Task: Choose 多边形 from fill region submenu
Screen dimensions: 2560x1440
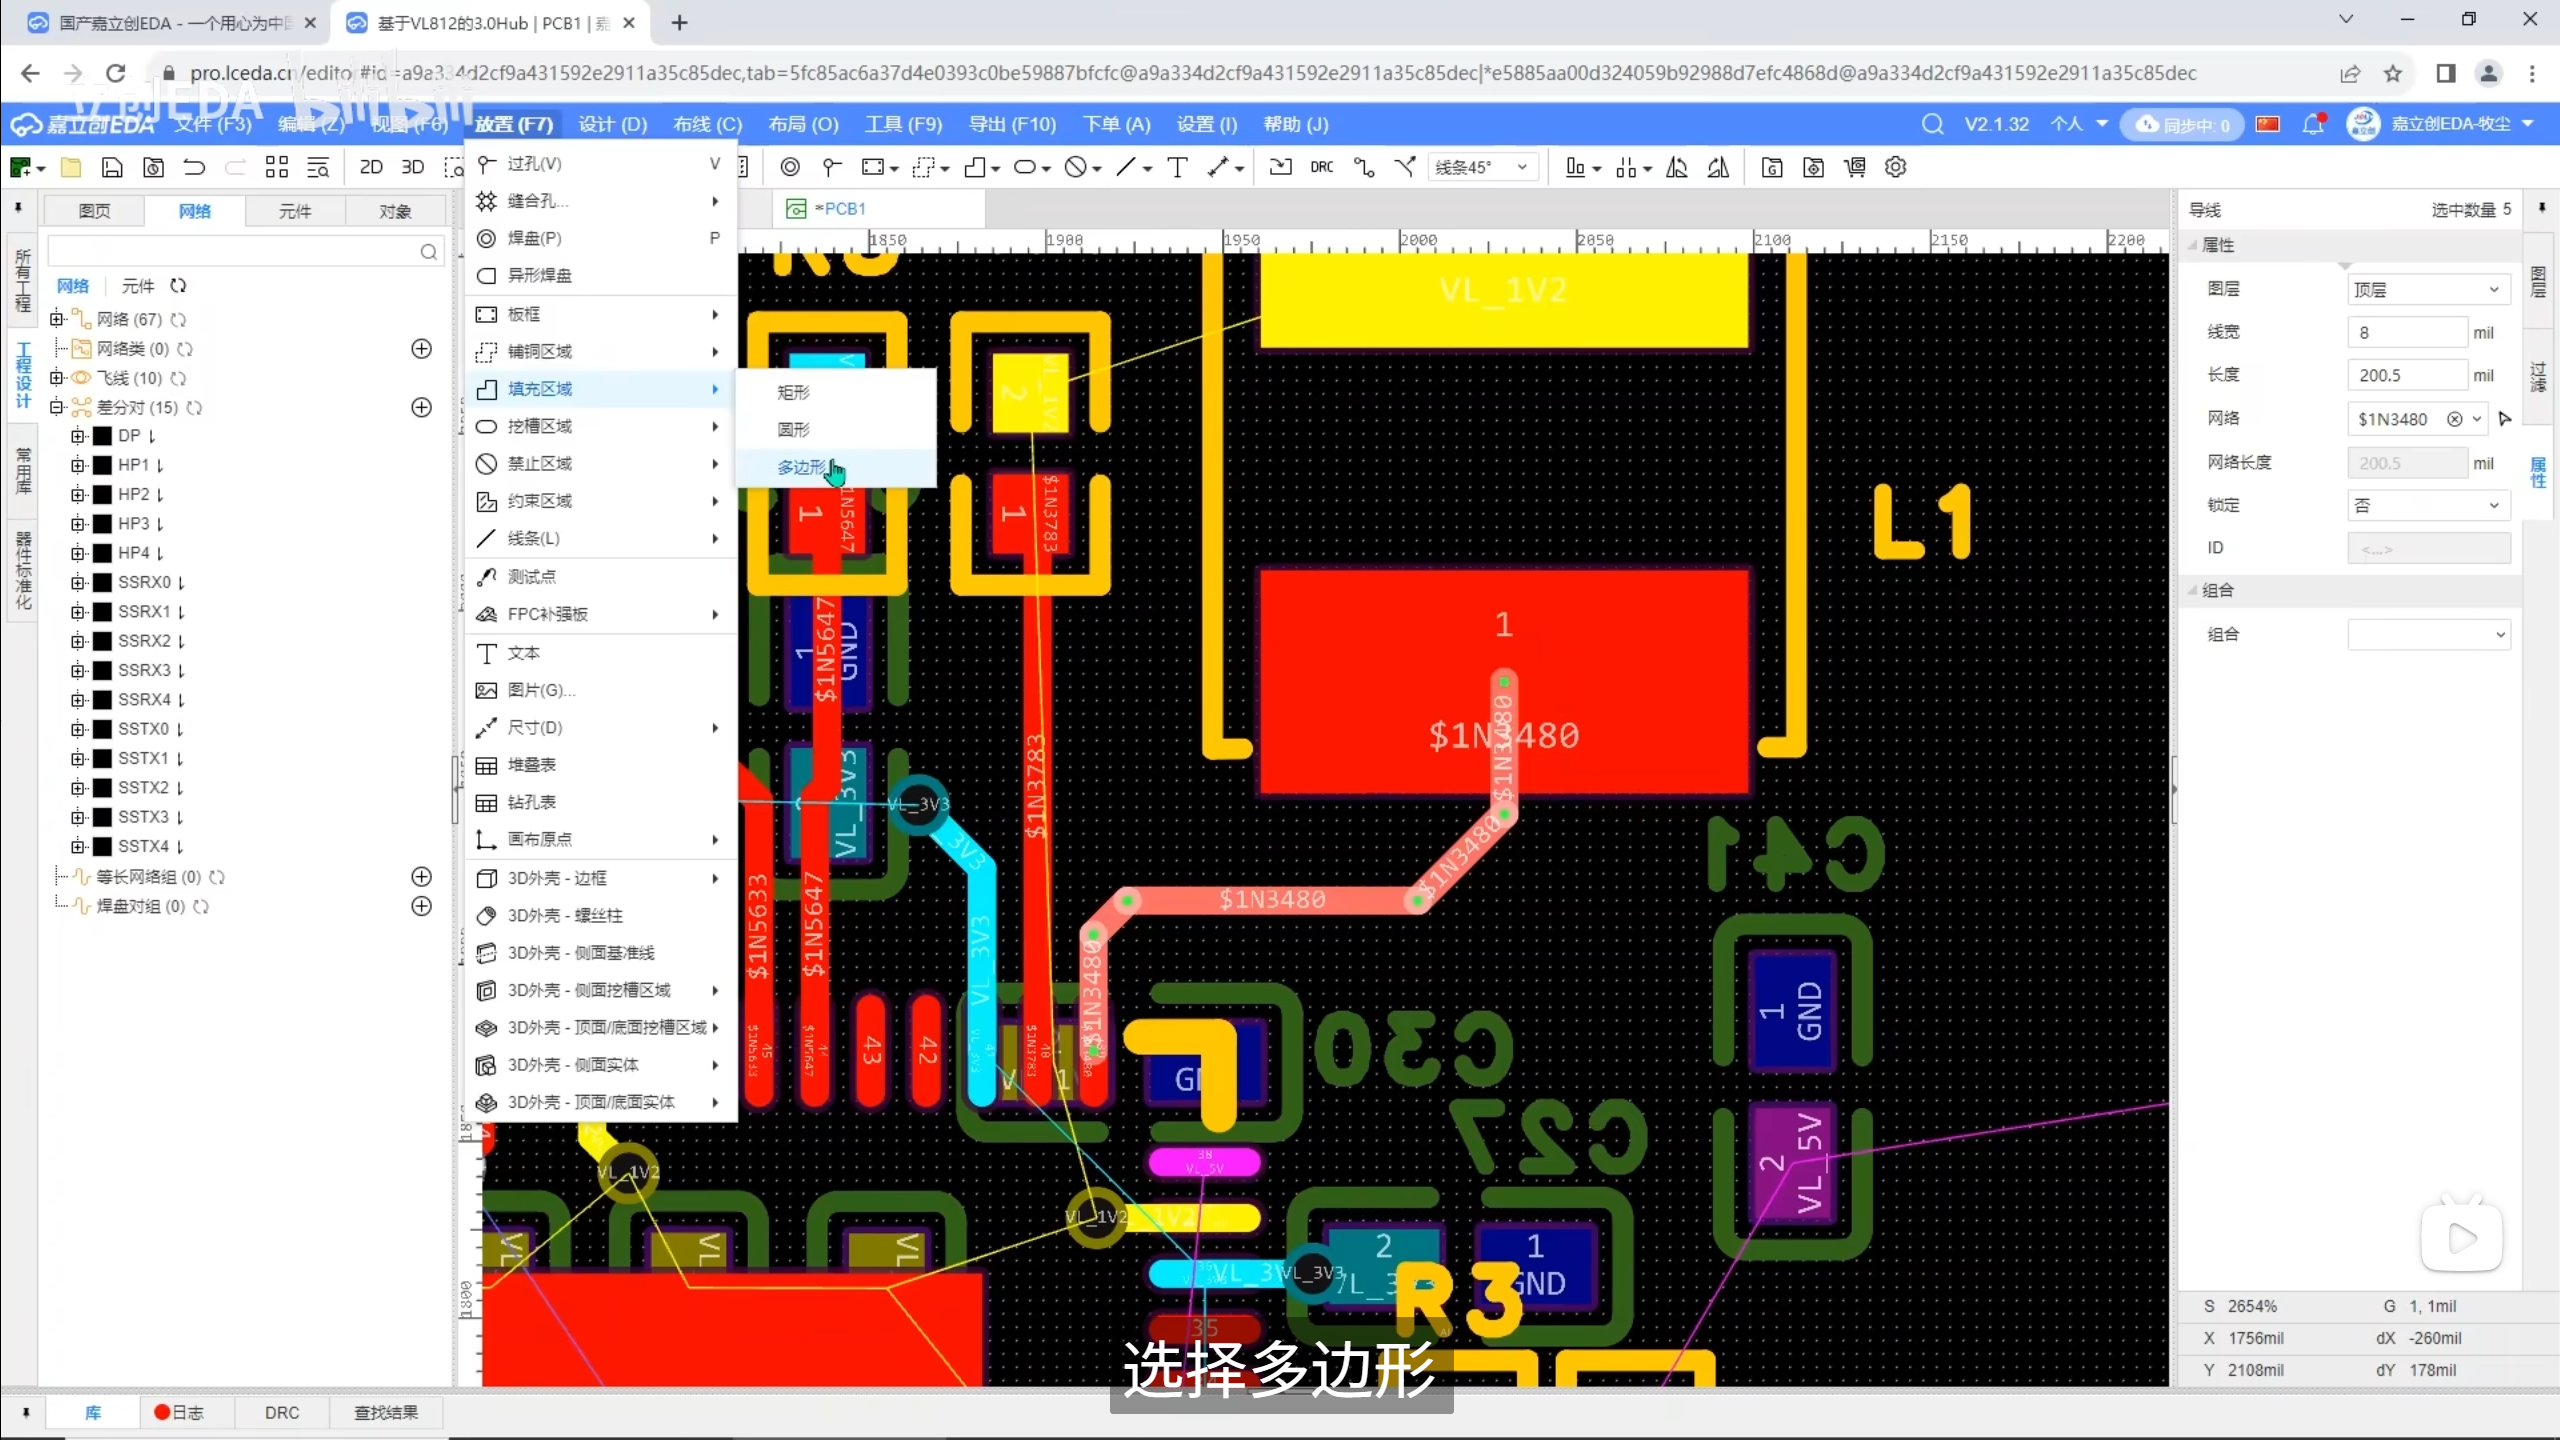Action: pyautogui.click(x=802, y=467)
